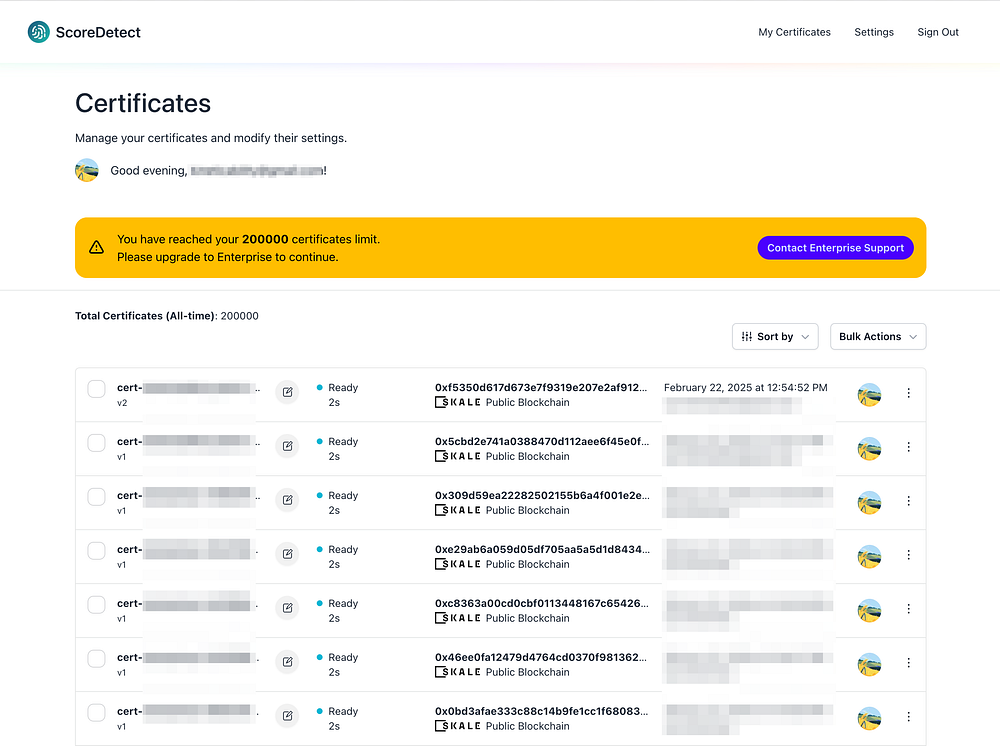Click edit icon in the 0x5cbd2e741a row
This screenshot has width=1000, height=746.
288,447
